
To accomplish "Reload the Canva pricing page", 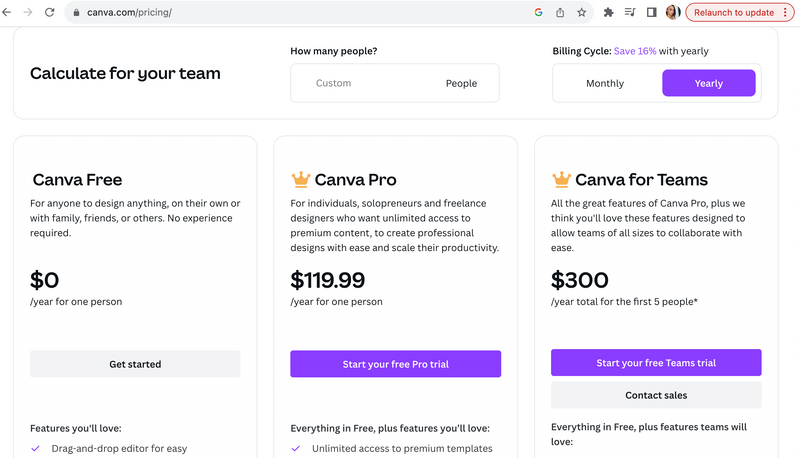I will [x=49, y=12].
